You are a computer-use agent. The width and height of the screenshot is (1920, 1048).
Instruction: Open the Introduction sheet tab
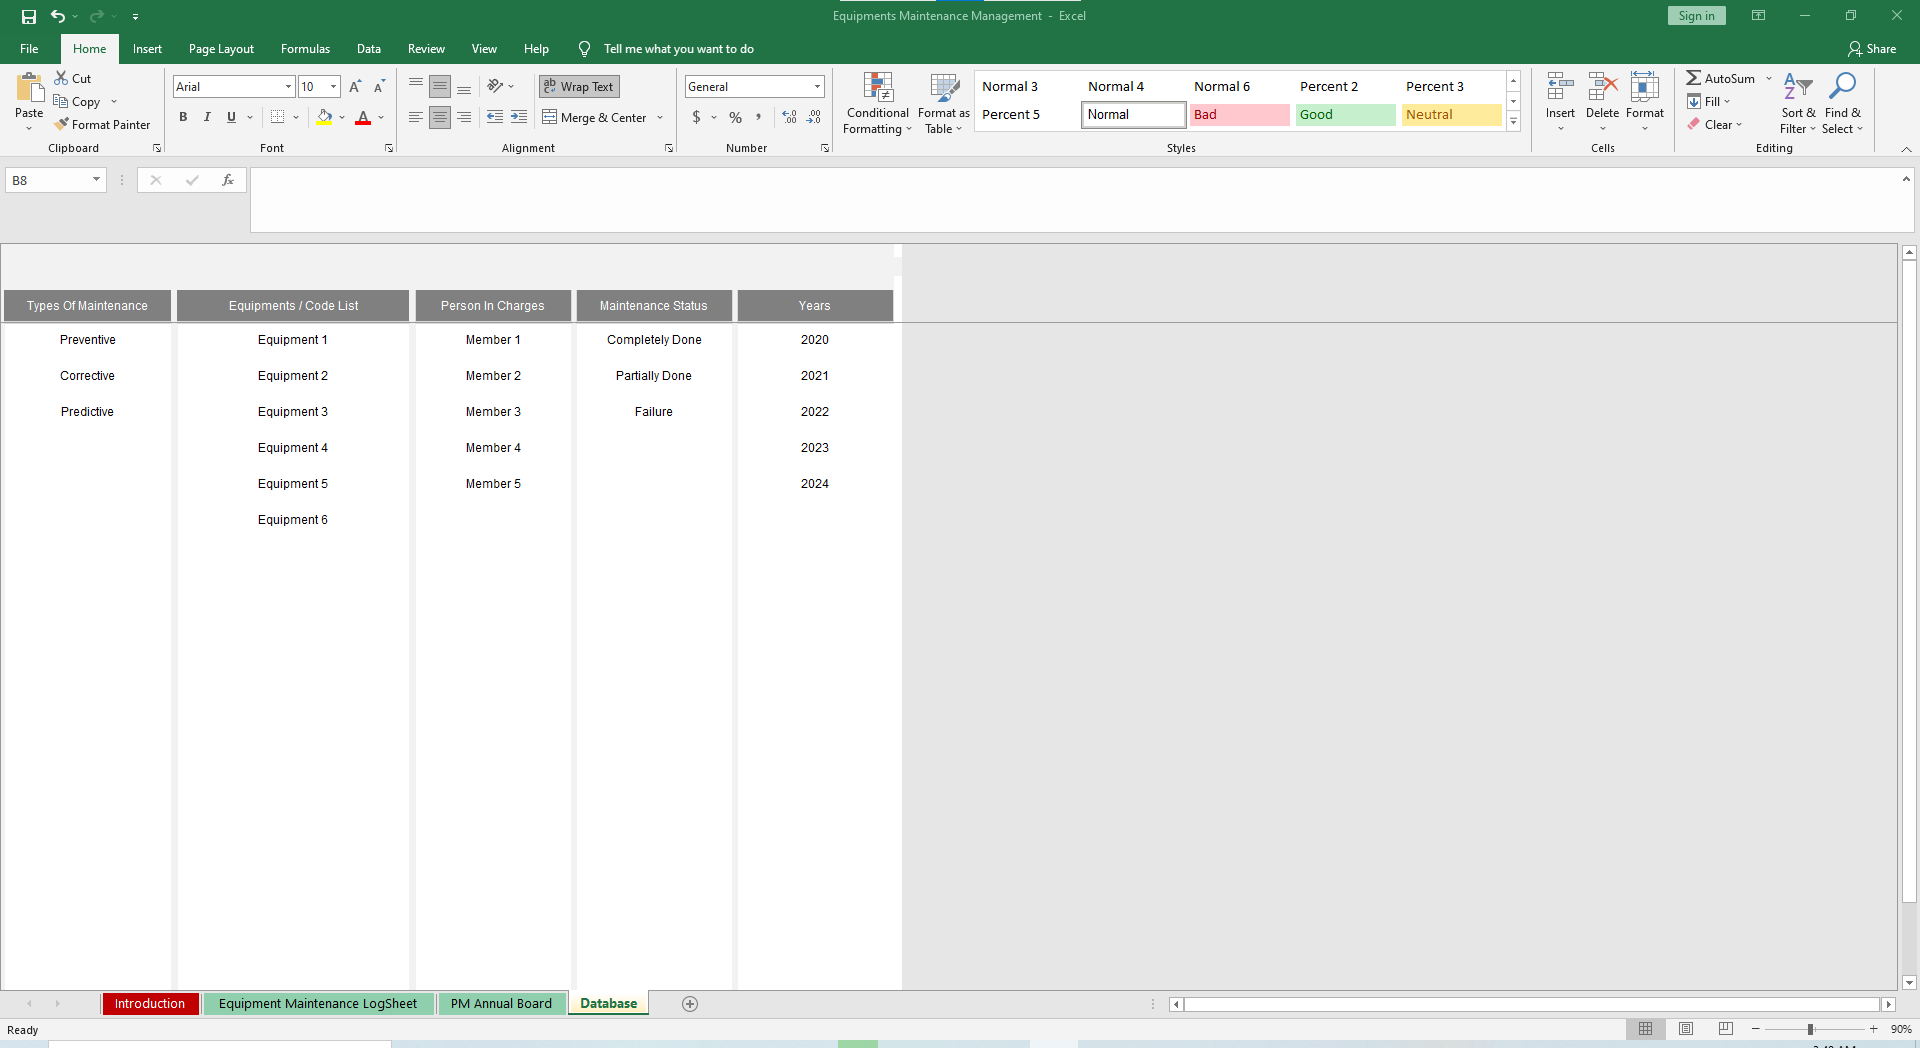[x=150, y=1004]
